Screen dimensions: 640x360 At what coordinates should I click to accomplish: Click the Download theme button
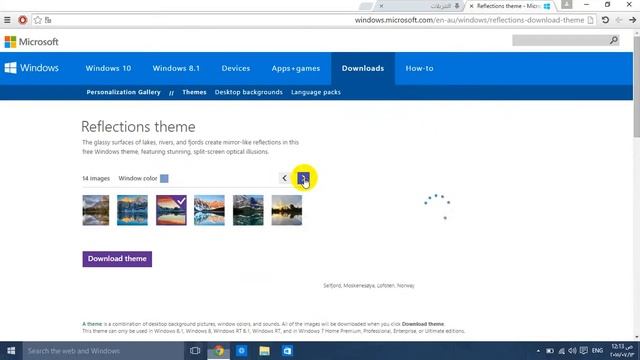117,259
